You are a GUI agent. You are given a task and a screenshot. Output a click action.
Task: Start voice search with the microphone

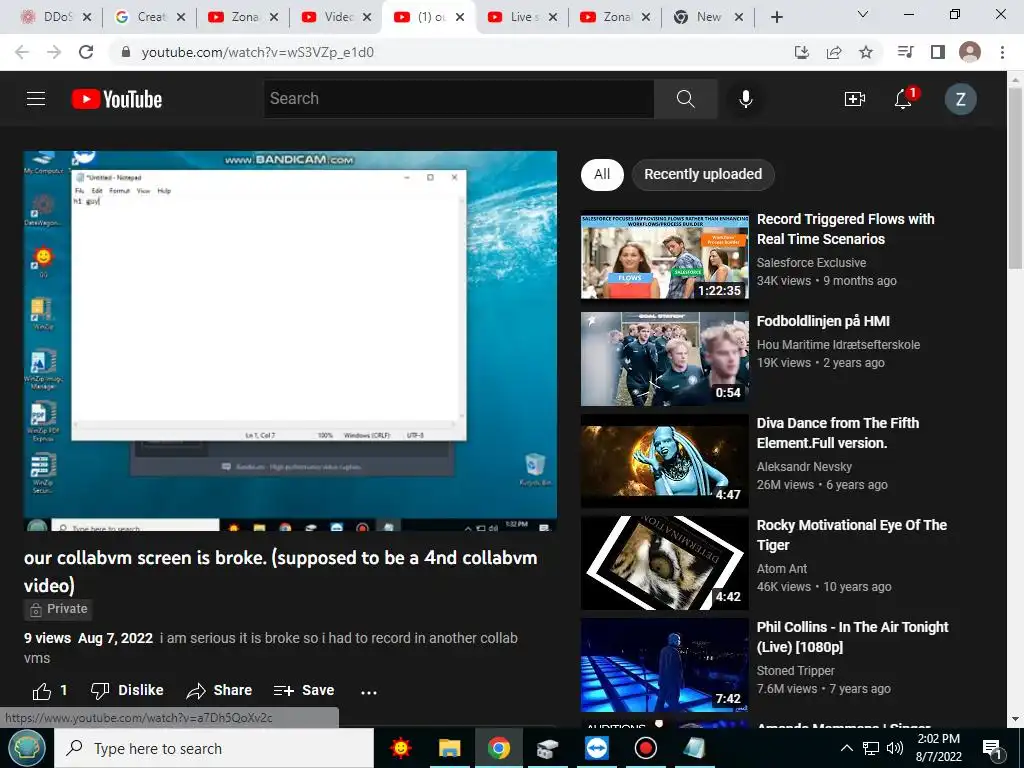click(x=745, y=99)
